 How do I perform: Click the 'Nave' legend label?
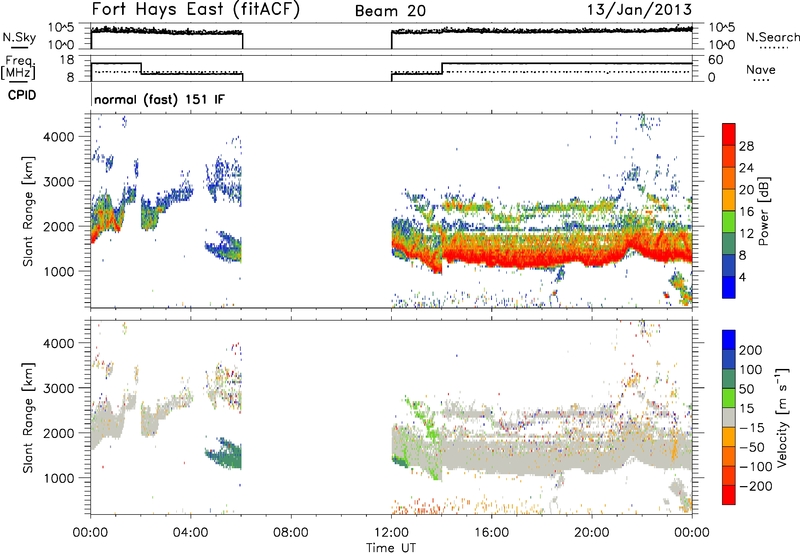point(760,69)
